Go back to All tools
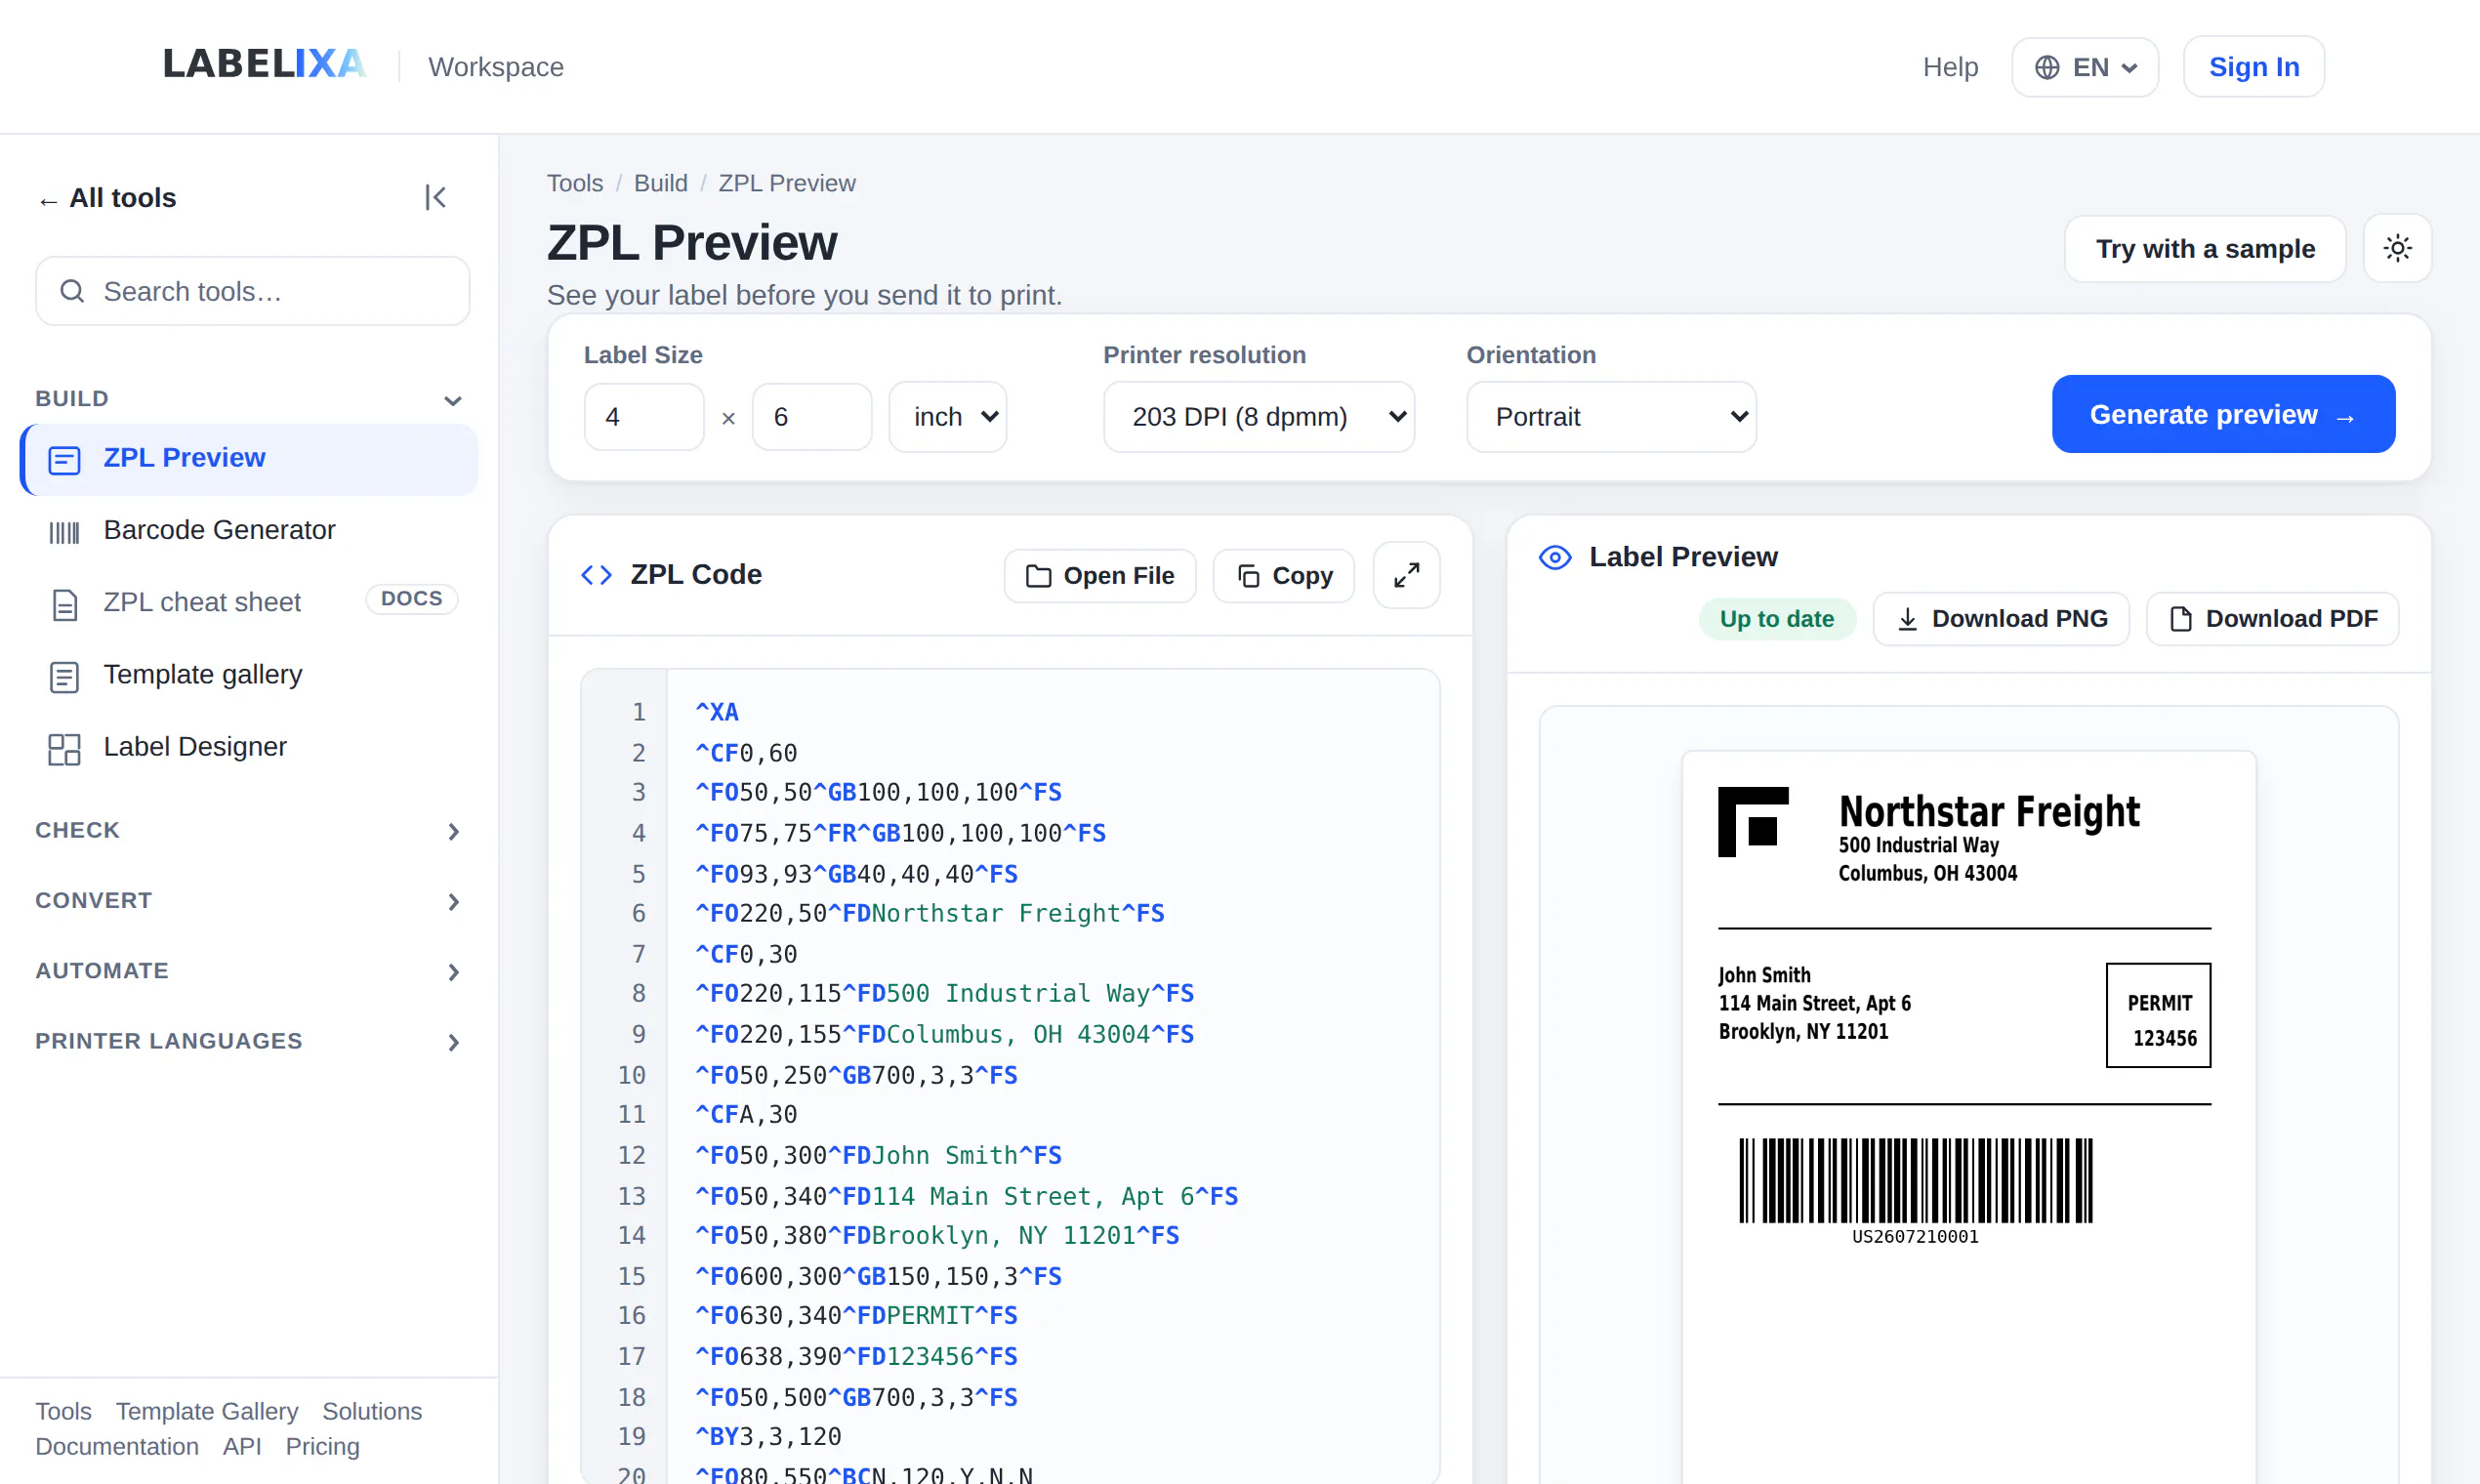 pos(108,198)
